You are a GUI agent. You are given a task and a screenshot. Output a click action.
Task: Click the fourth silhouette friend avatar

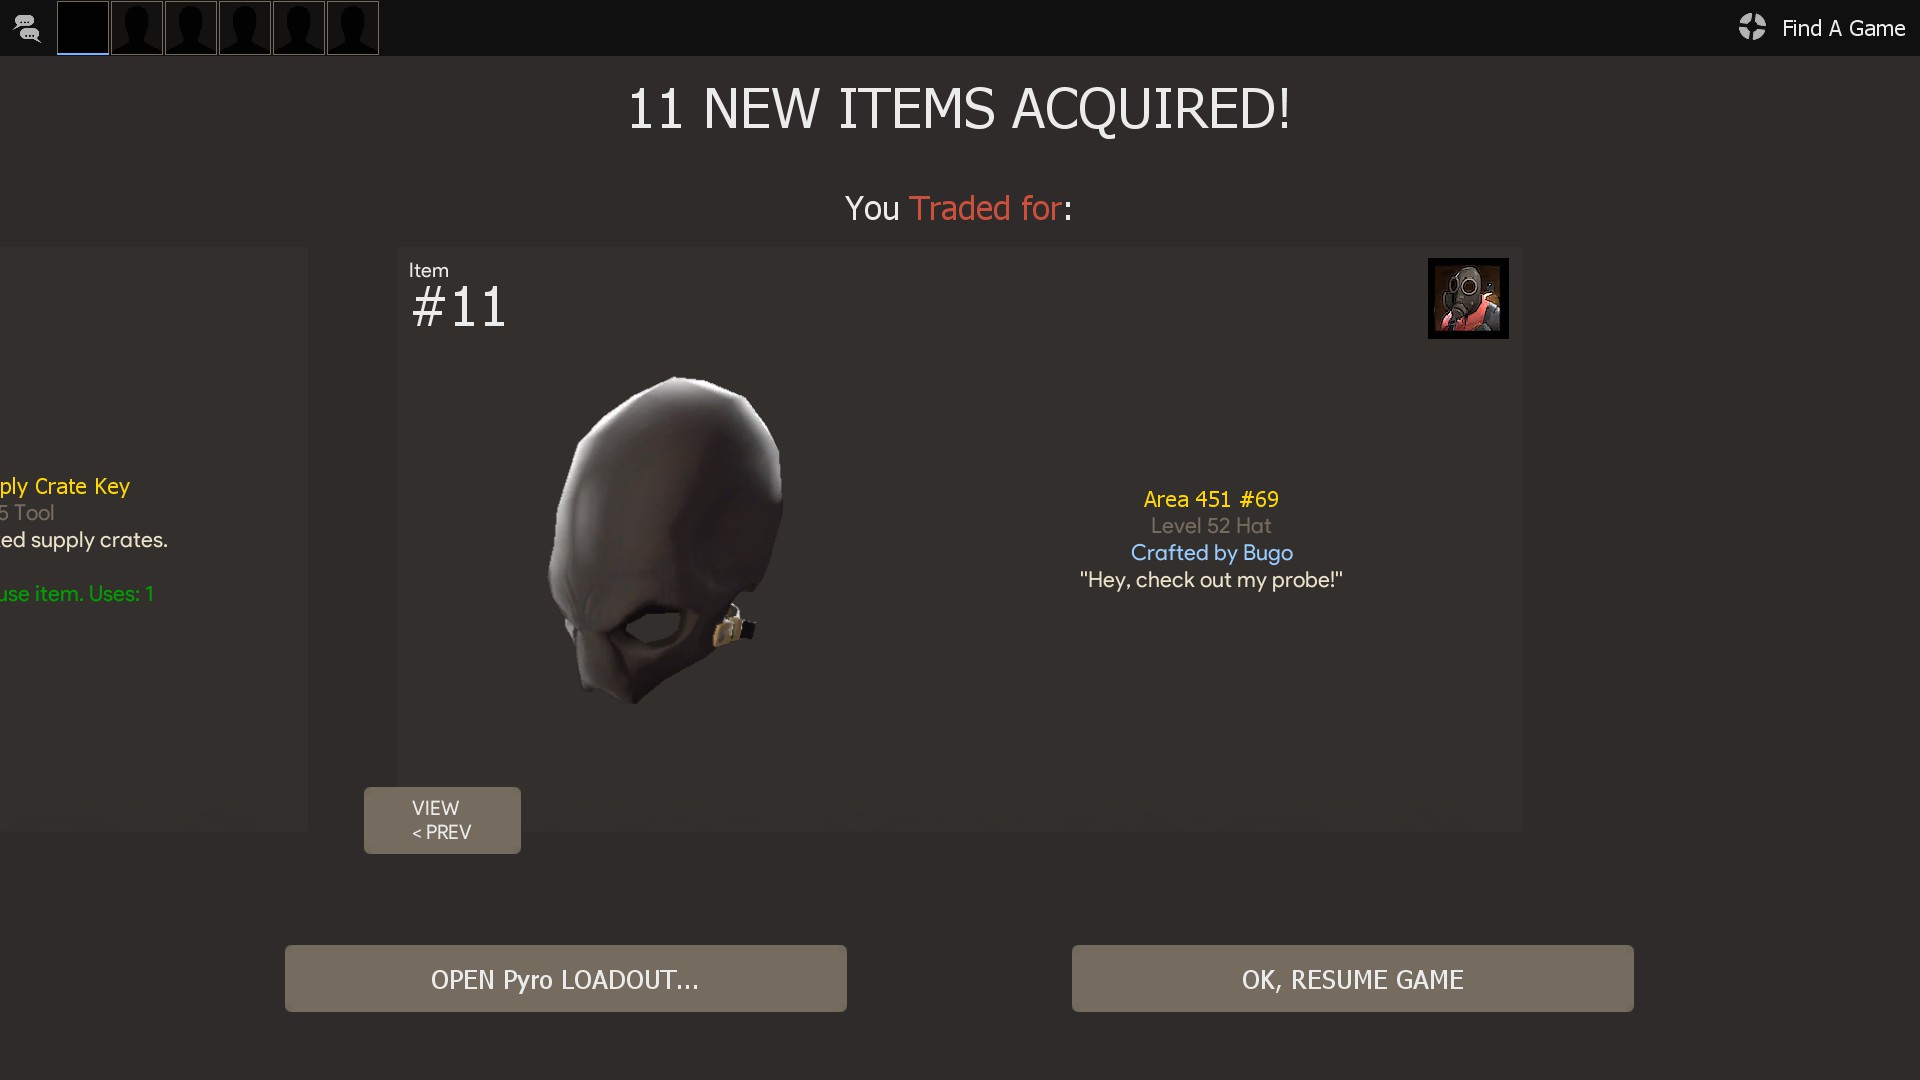tap(245, 28)
